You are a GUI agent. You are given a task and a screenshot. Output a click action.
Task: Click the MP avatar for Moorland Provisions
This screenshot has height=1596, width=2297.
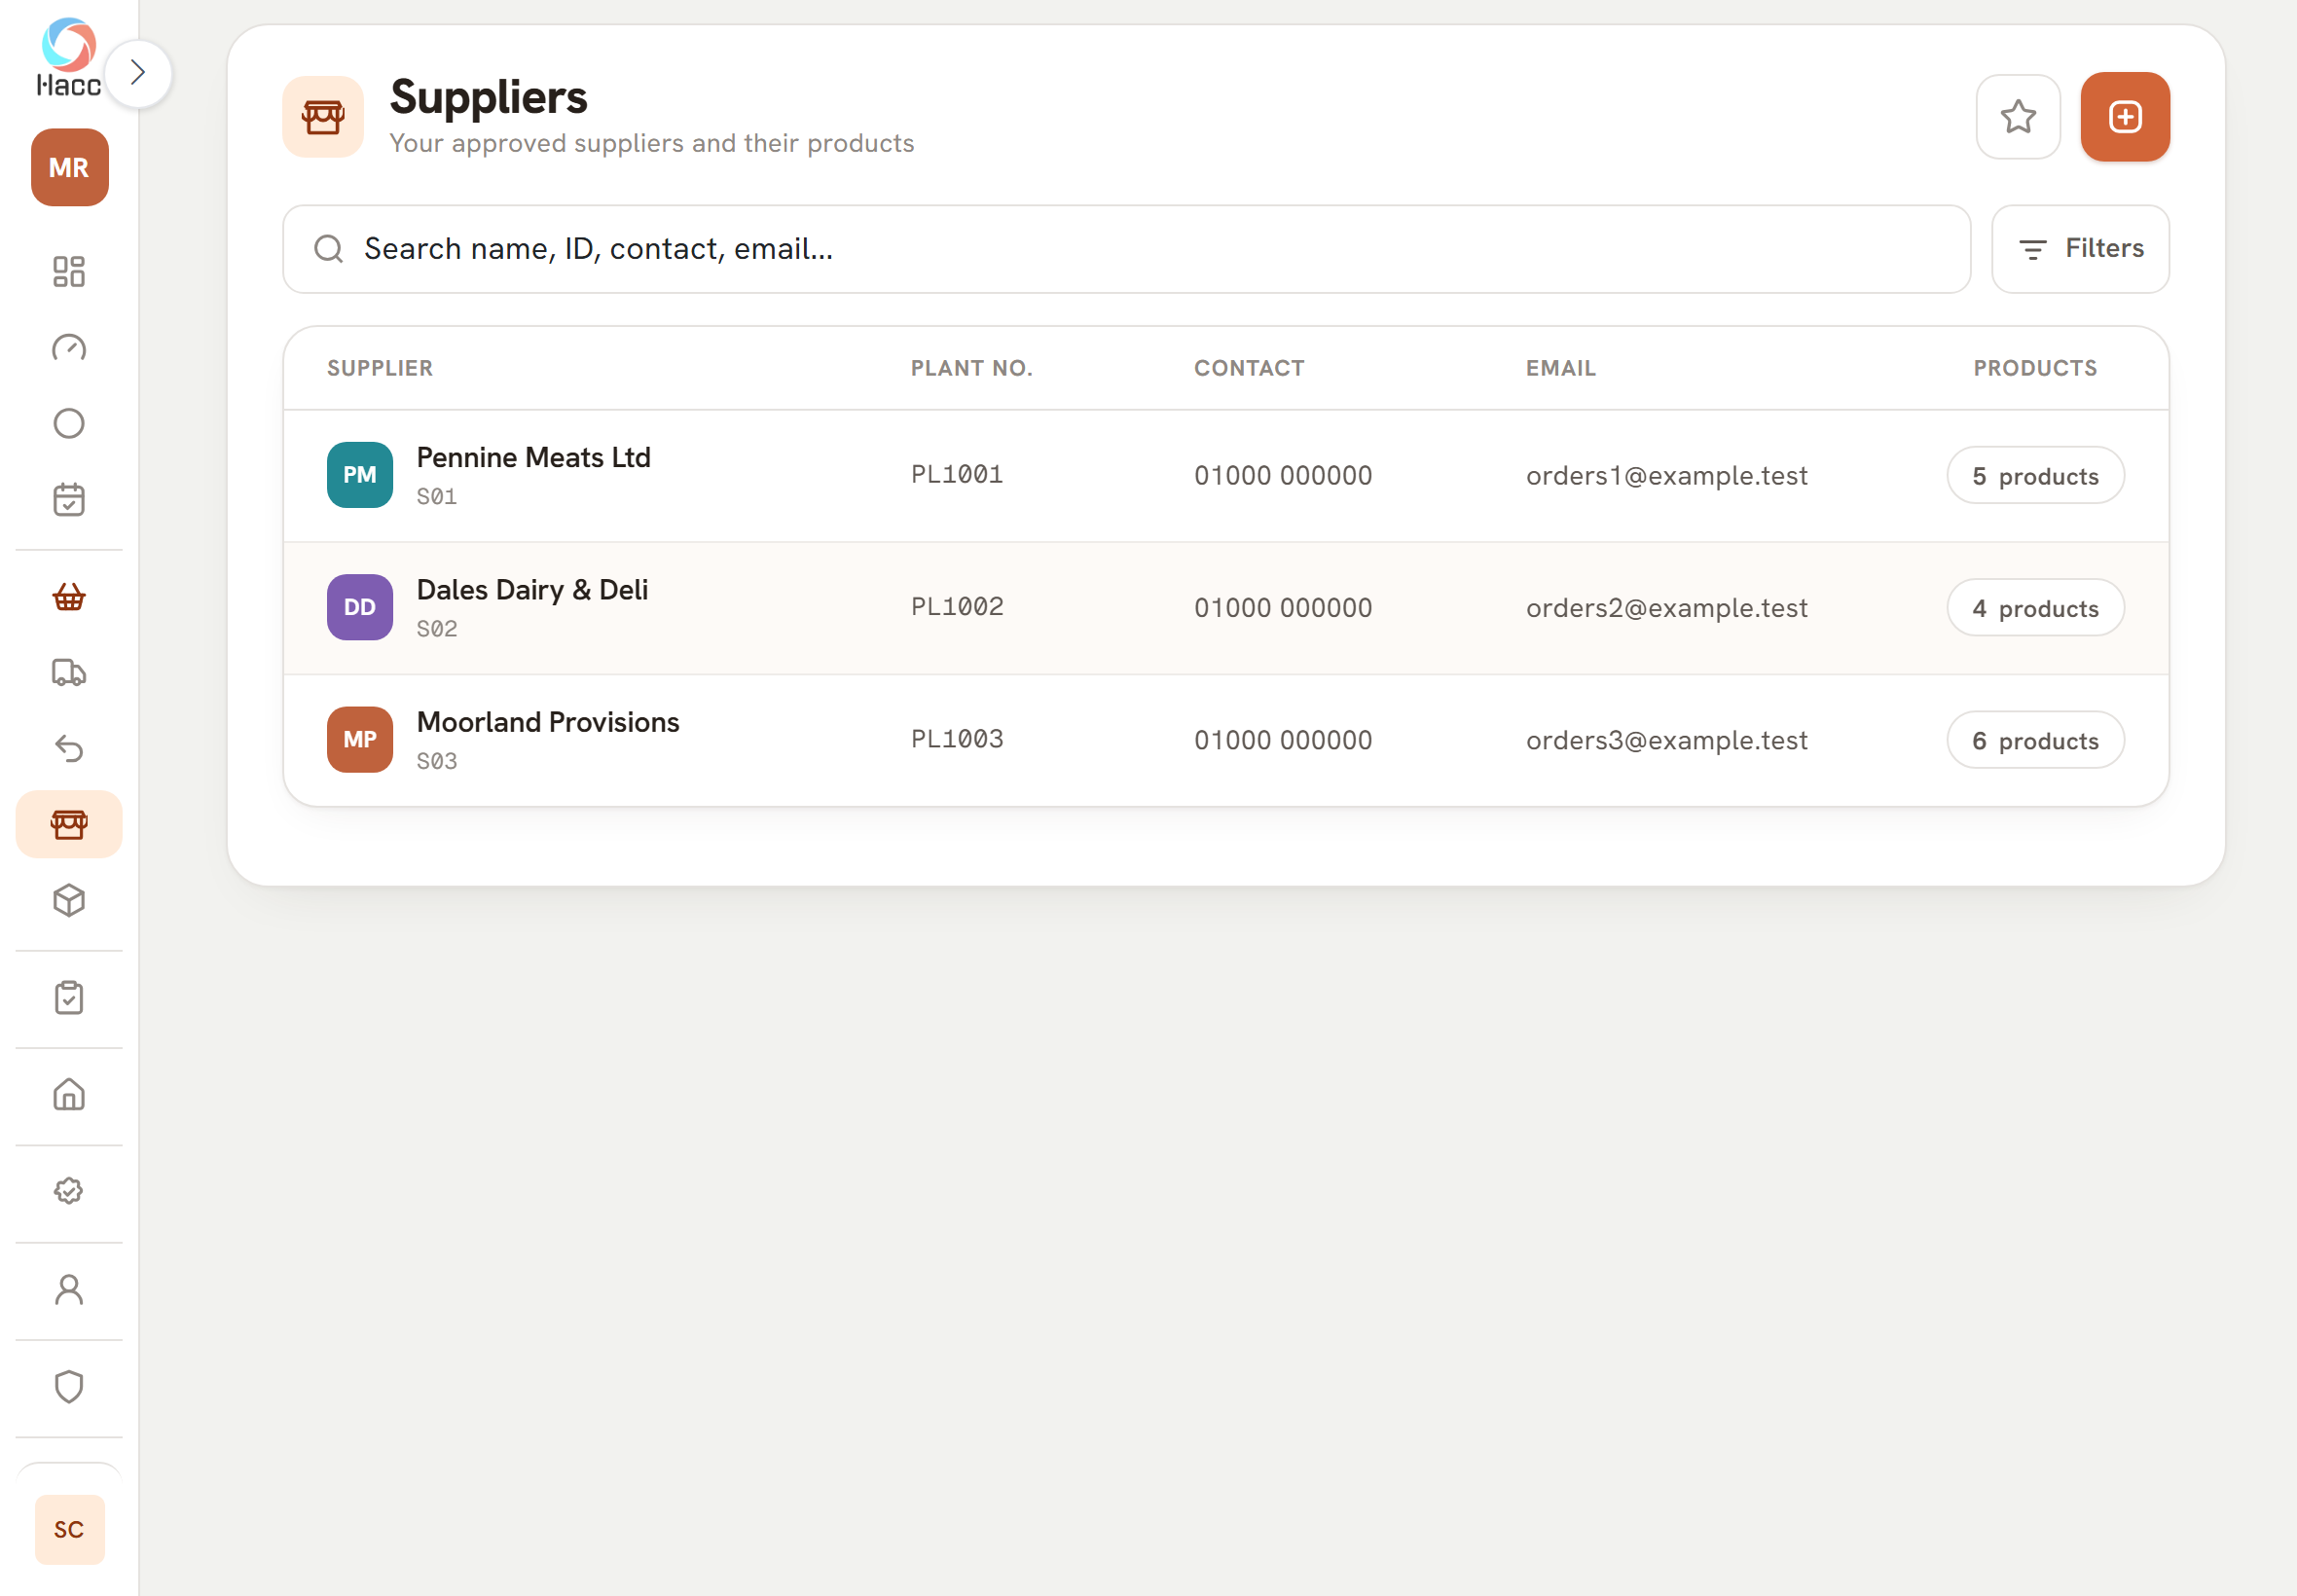point(360,739)
